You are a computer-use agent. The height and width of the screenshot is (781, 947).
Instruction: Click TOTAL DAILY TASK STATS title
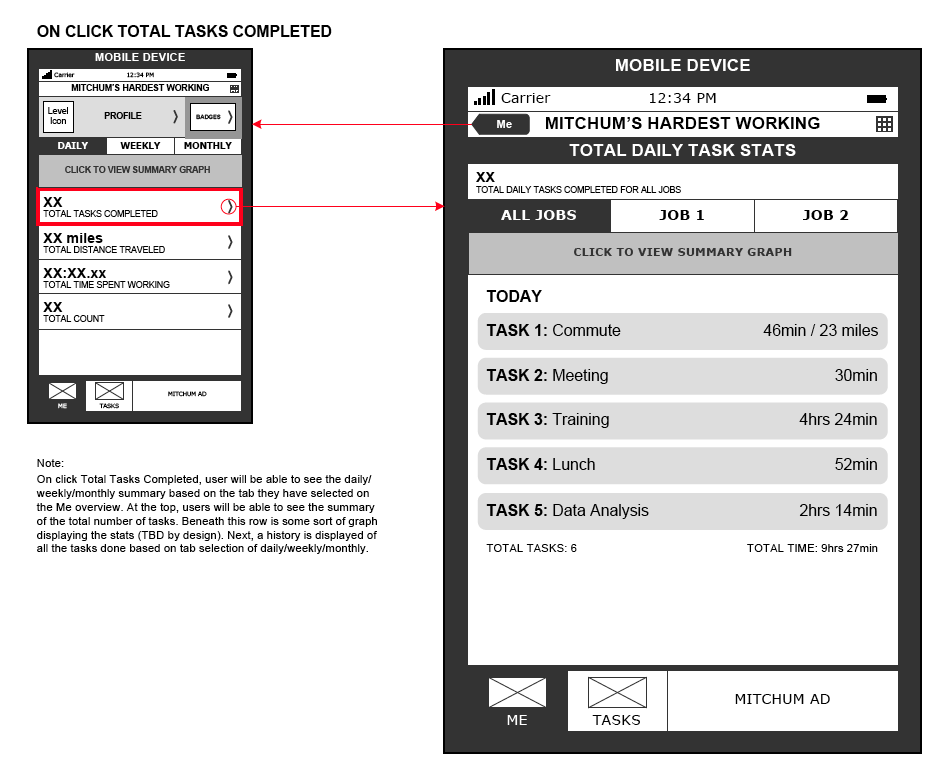[x=682, y=150]
